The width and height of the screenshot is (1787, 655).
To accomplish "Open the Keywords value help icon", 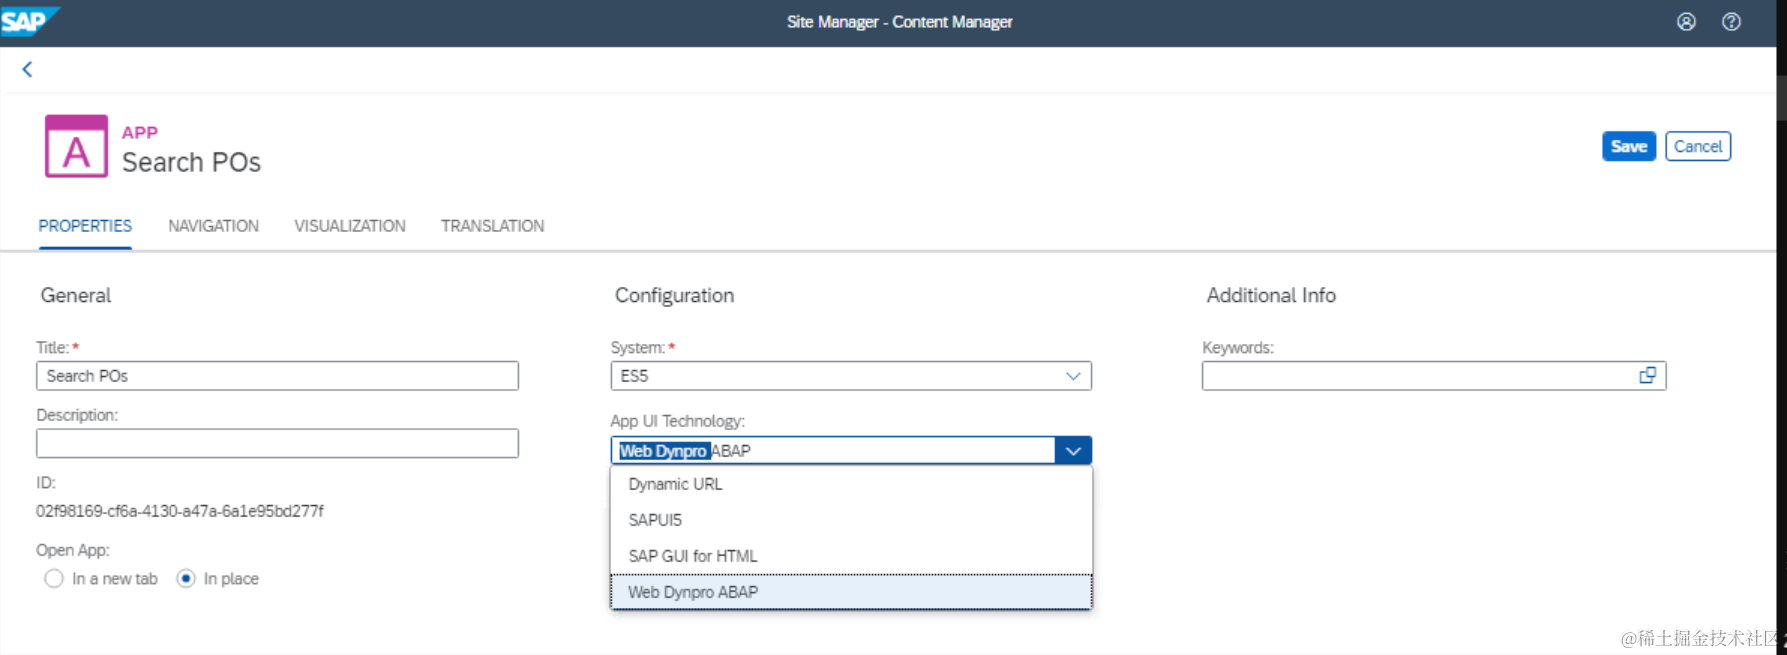I will click(1647, 376).
